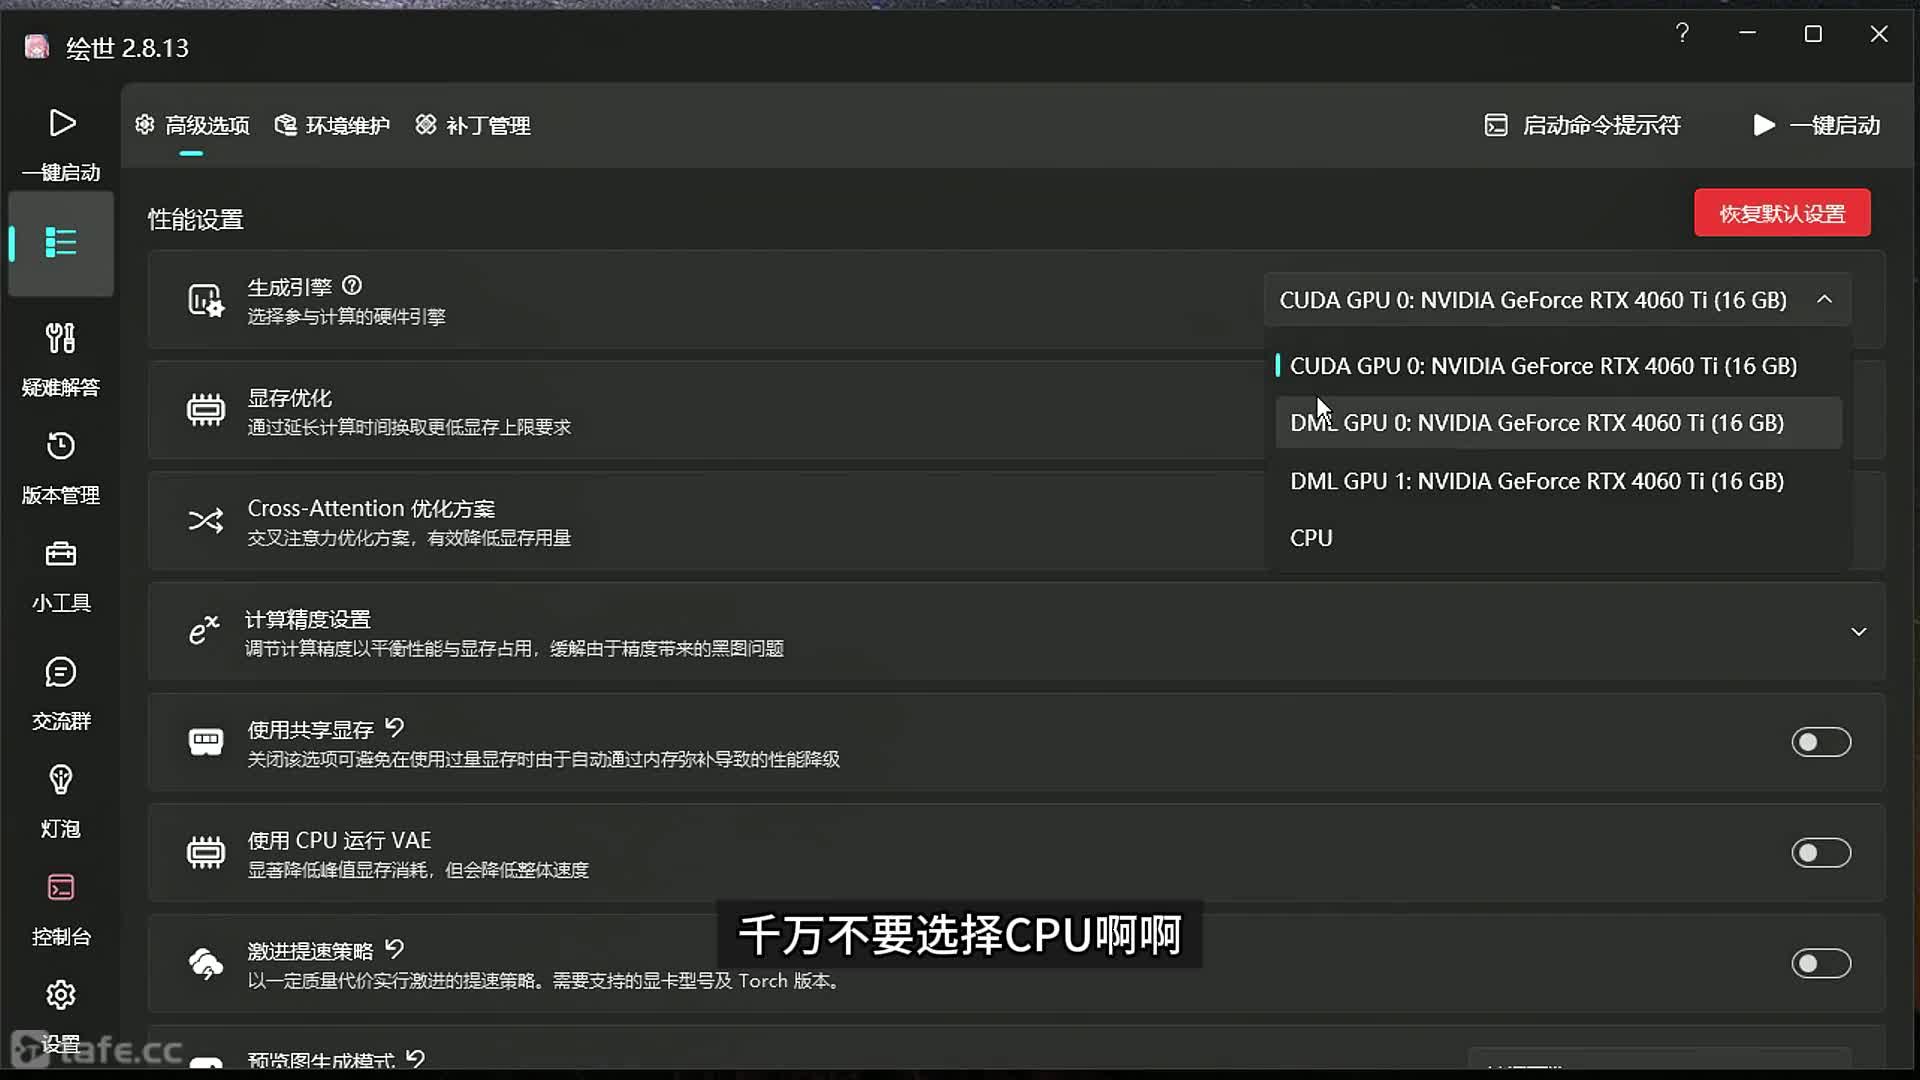1920x1080 pixels.
Task: Click the top-right 一键启动 launch button
Action: click(1817, 126)
